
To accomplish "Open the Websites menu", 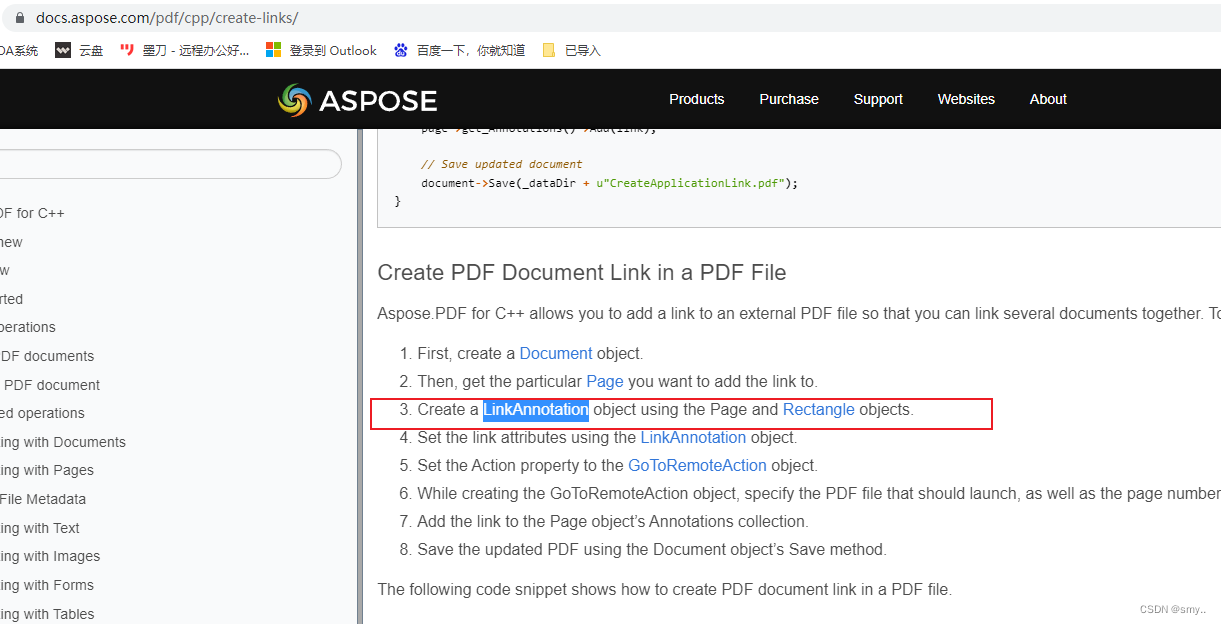I will 966,99.
